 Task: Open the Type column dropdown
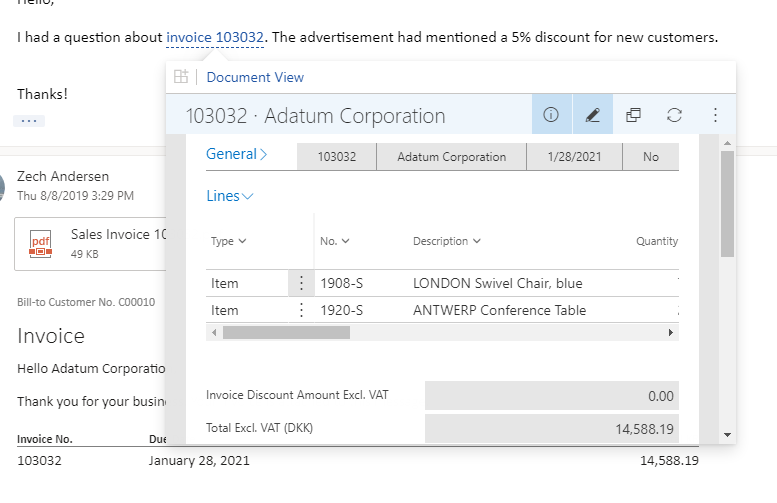pos(229,241)
